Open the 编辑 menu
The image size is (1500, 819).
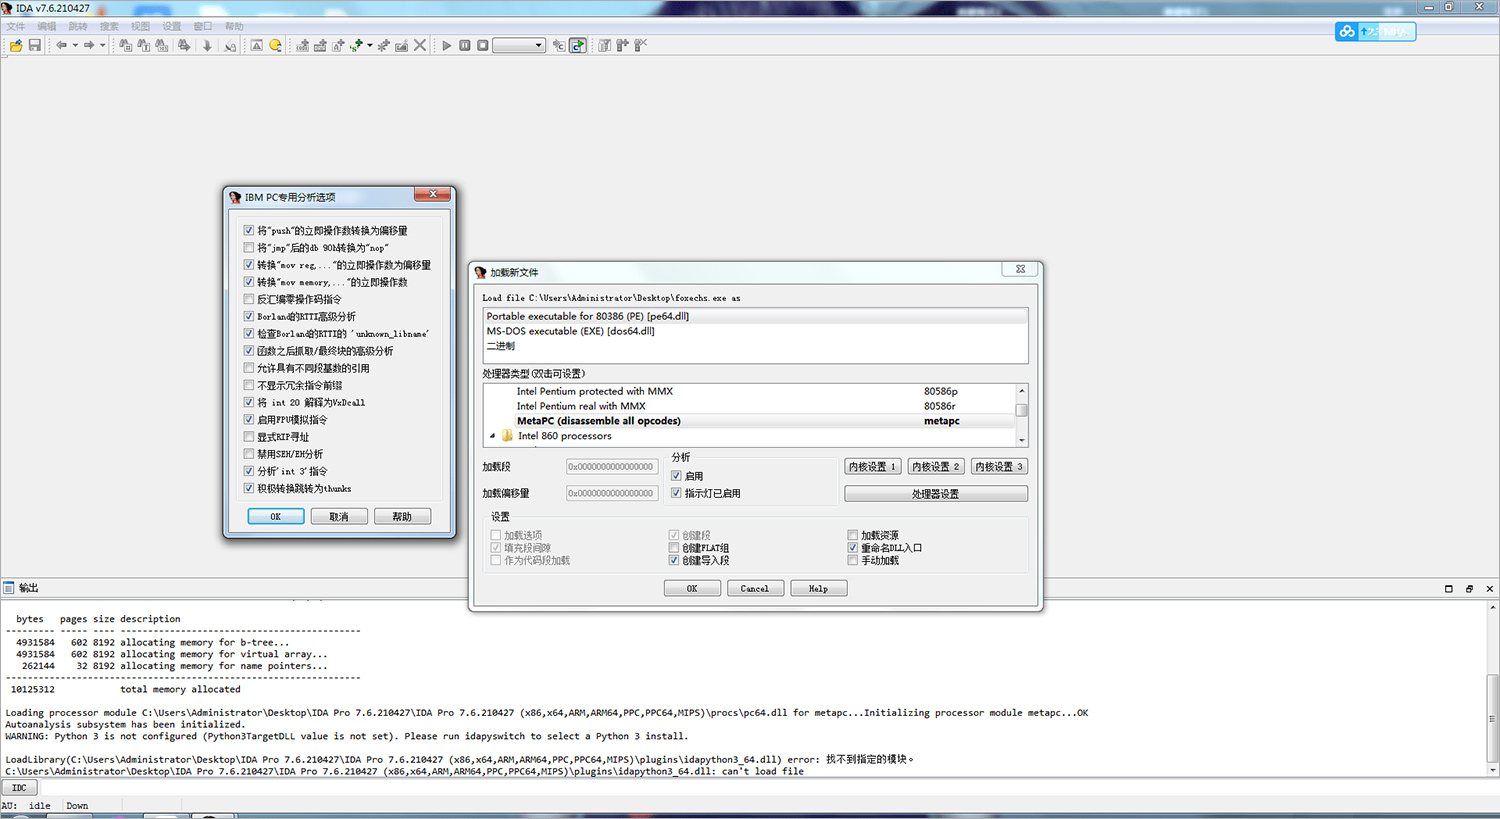[x=47, y=26]
